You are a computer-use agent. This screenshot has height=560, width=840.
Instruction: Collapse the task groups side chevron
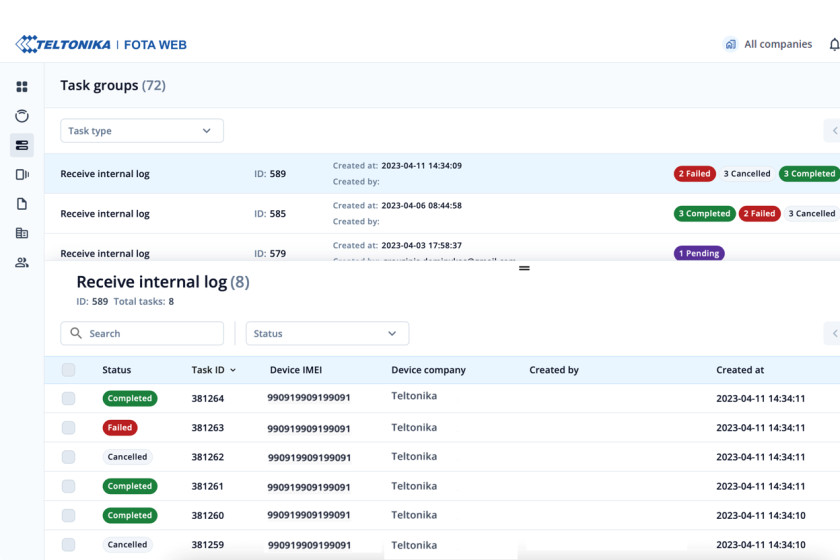834,131
